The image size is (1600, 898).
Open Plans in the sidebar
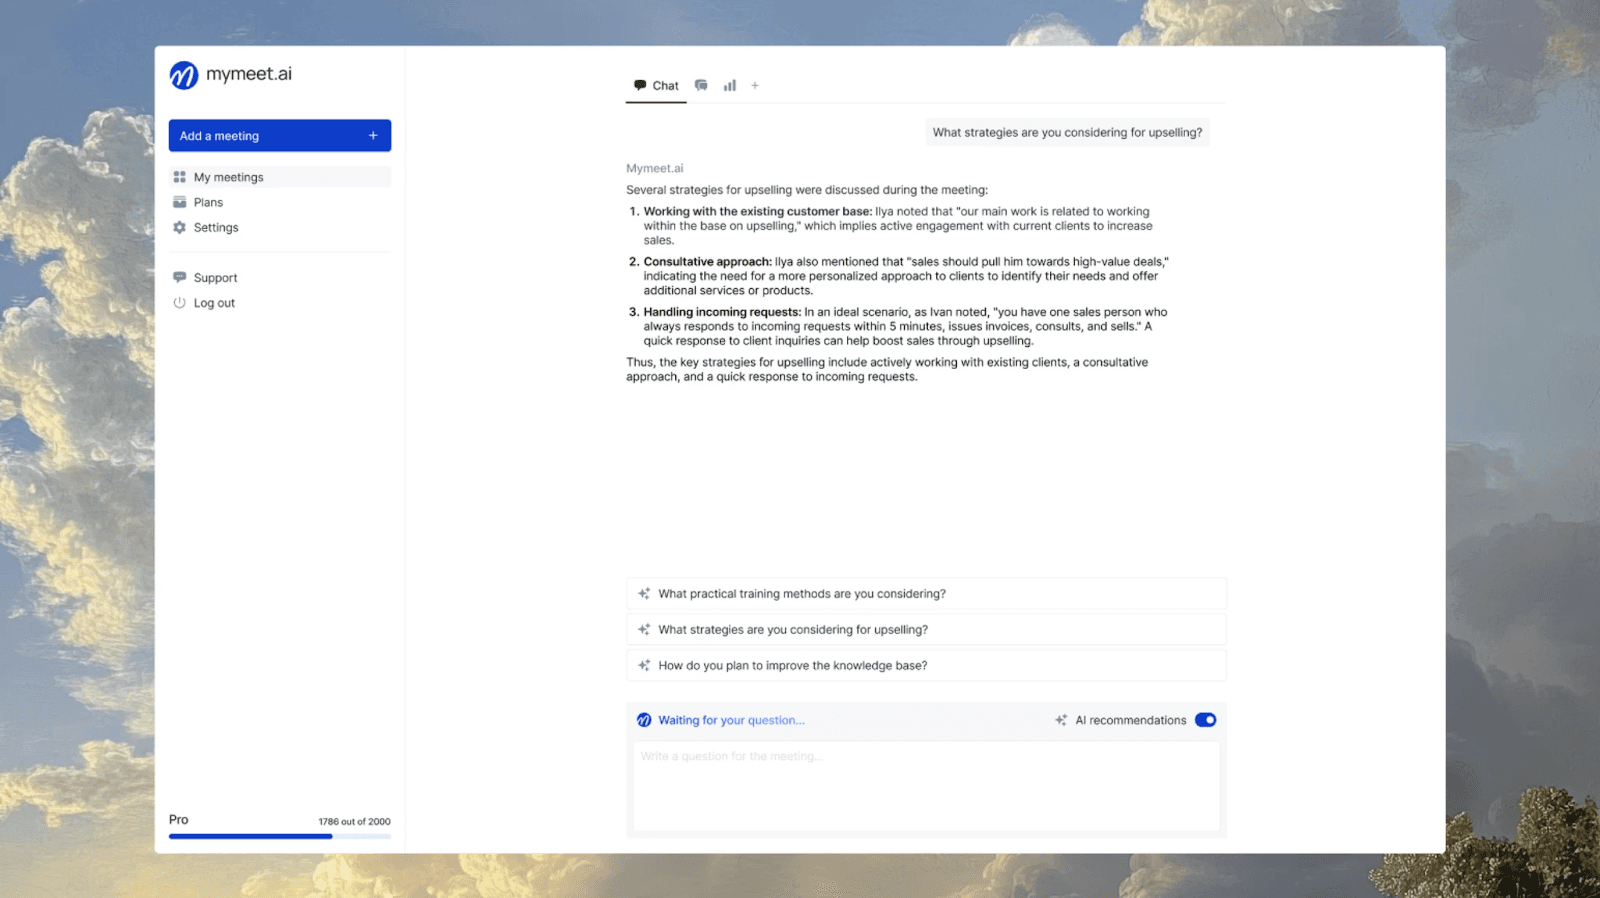pos(280,202)
